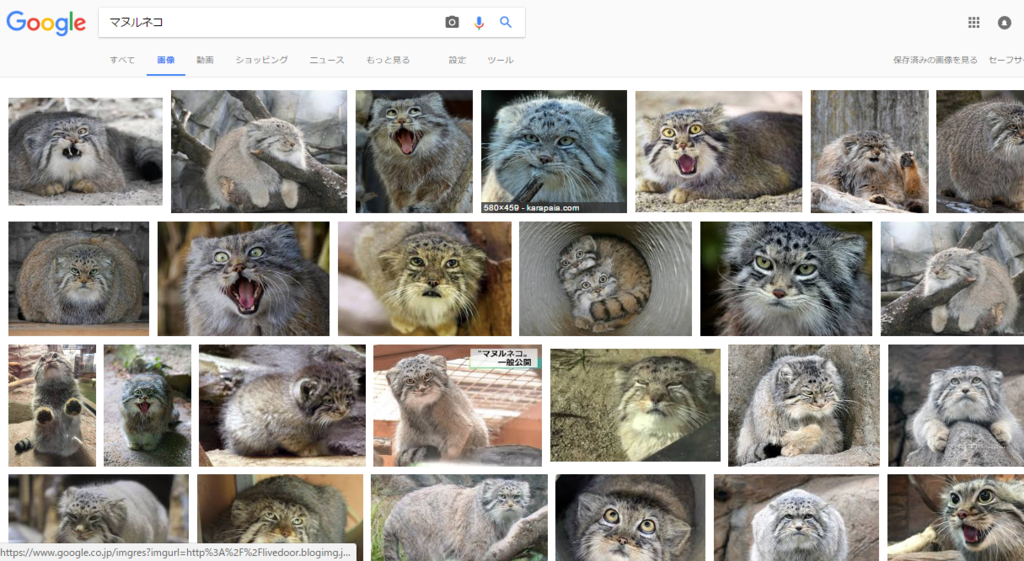The height and width of the screenshot is (561, 1024).
Task: Click into the マヌルネコ search box
Action: point(270,22)
